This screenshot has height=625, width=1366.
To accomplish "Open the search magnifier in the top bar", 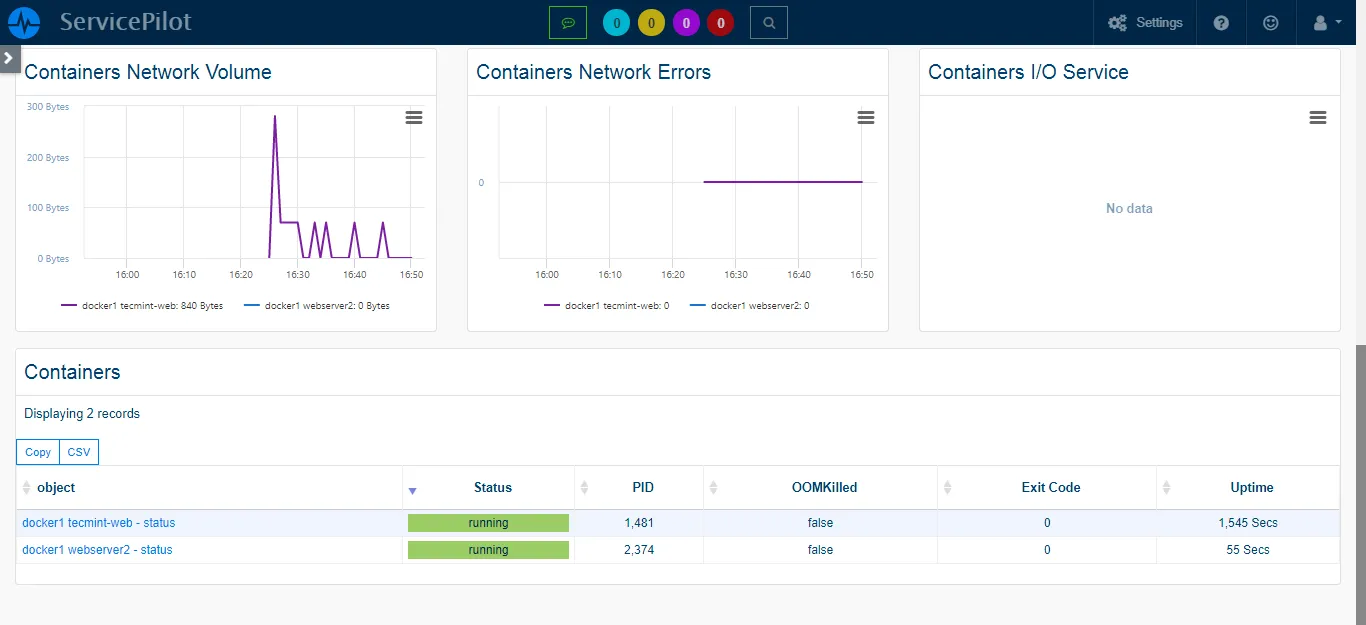I will [768, 22].
